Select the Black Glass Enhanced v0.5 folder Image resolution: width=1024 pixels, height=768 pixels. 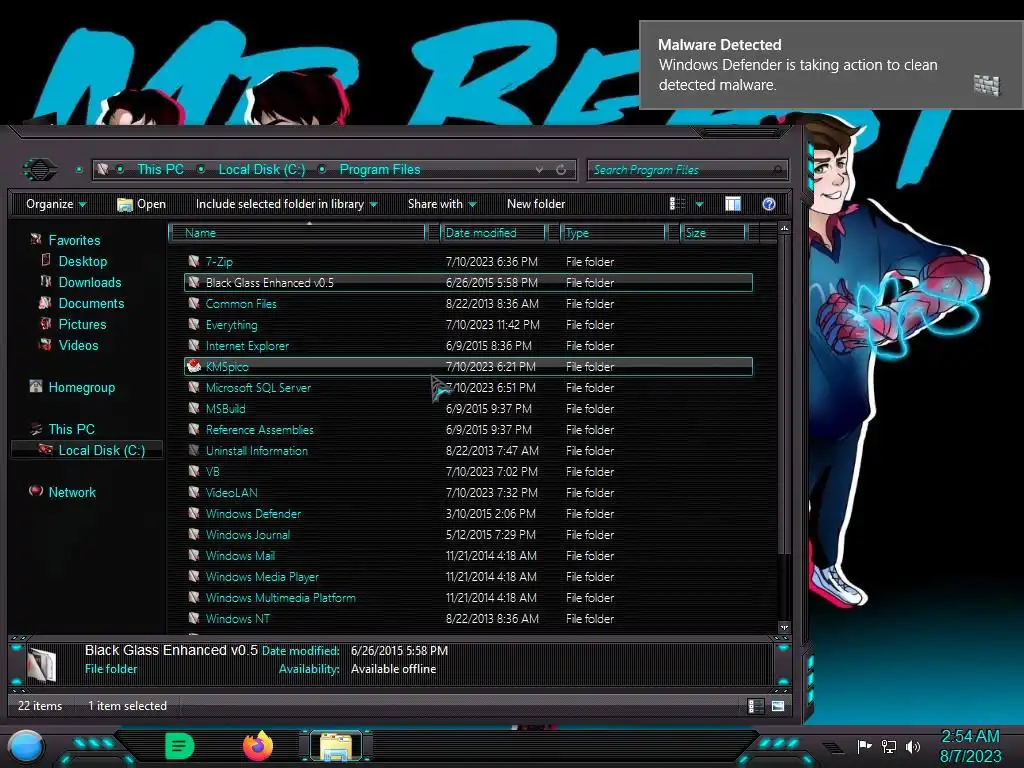pyautogui.click(x=468, y=282)
